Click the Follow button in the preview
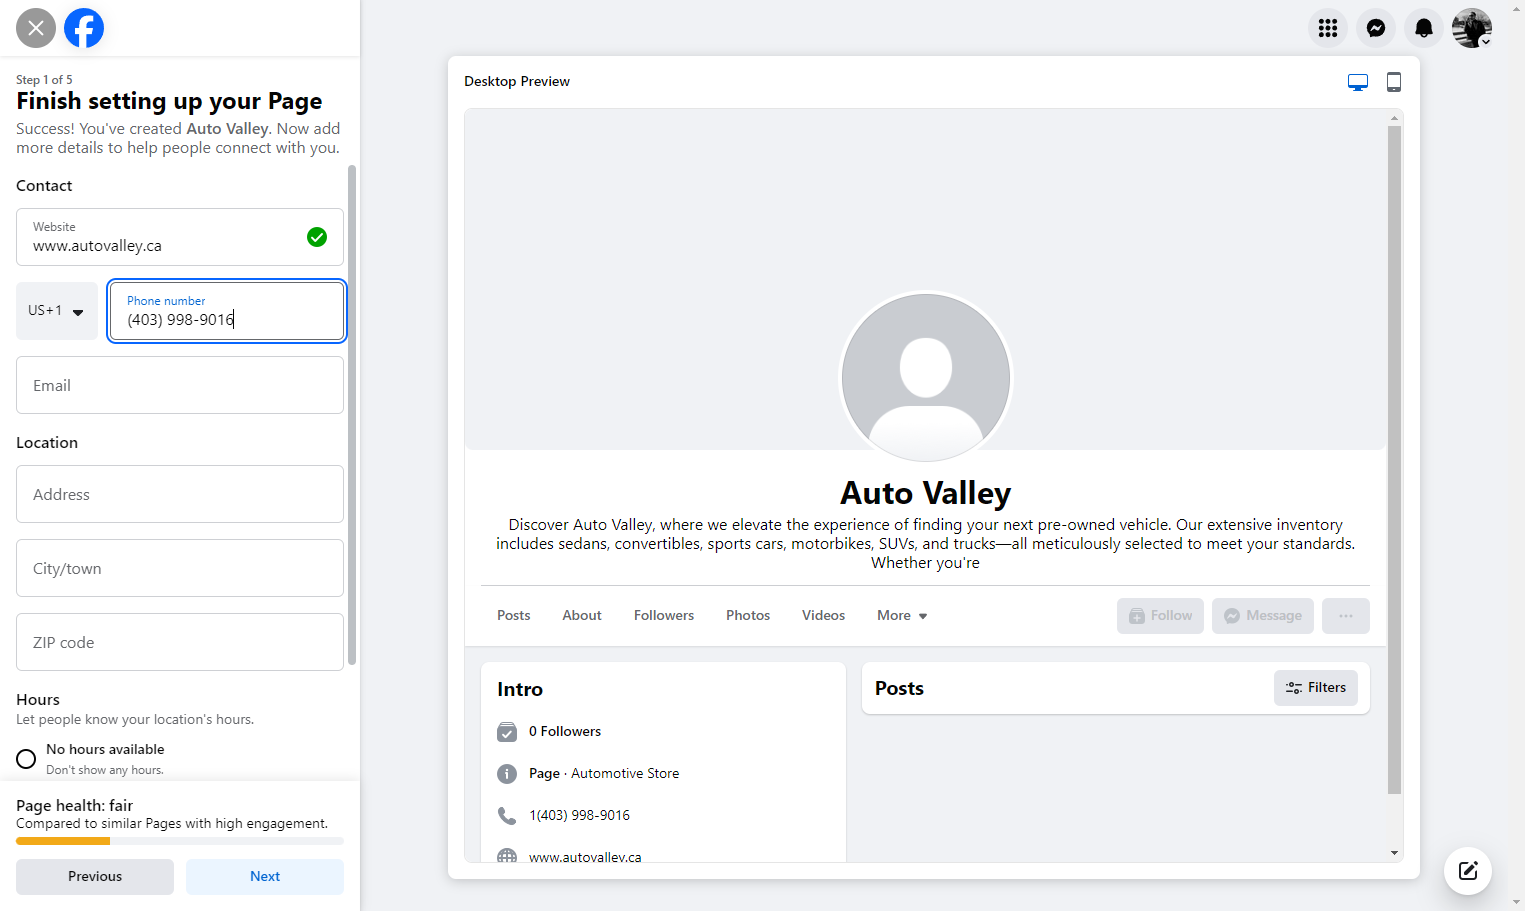This screenshot has width=1525, height=911. (x=1160, y=616)
